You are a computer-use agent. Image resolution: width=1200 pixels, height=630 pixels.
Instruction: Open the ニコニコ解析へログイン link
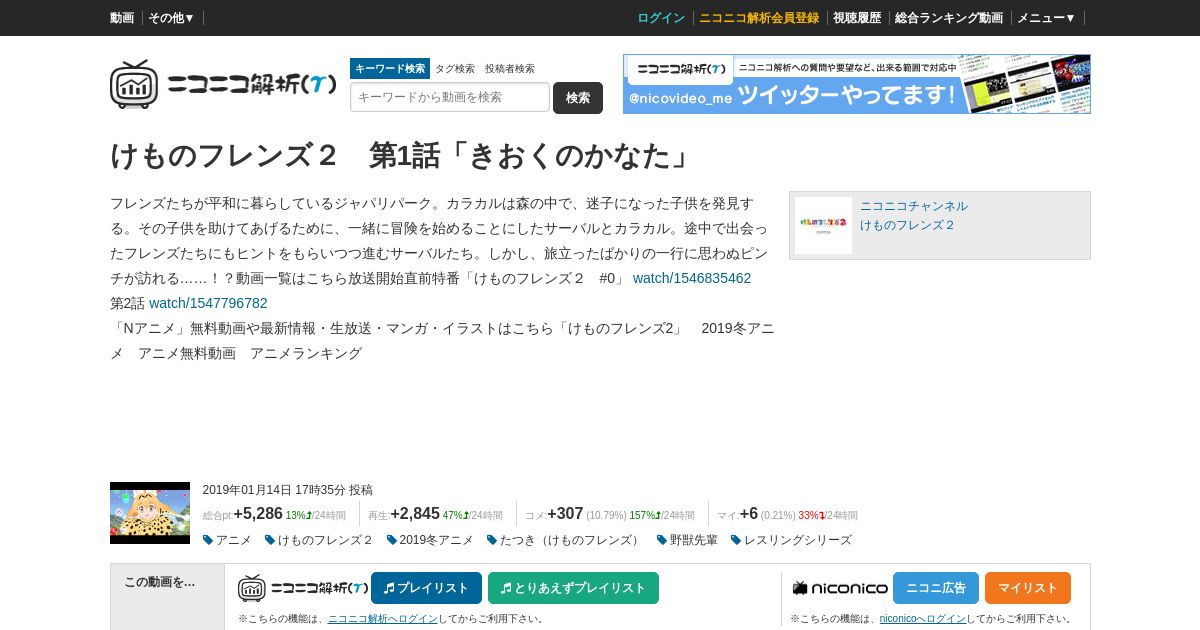[x=383, y=619]
